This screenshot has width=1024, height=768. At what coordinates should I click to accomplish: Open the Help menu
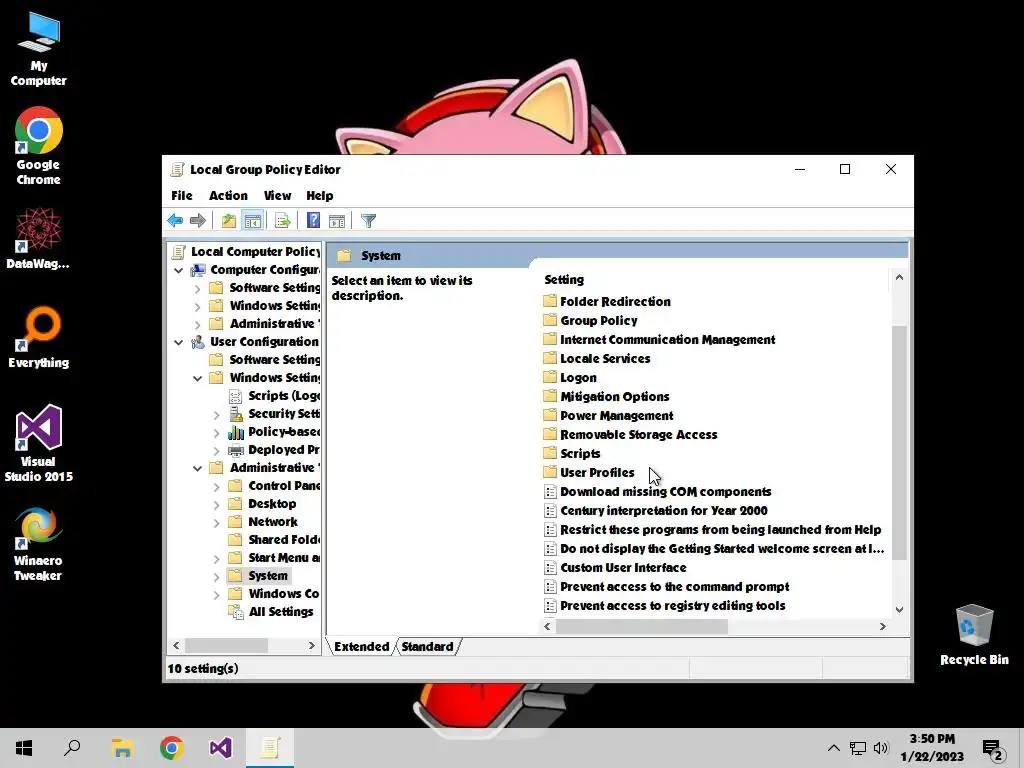point(319,196)
